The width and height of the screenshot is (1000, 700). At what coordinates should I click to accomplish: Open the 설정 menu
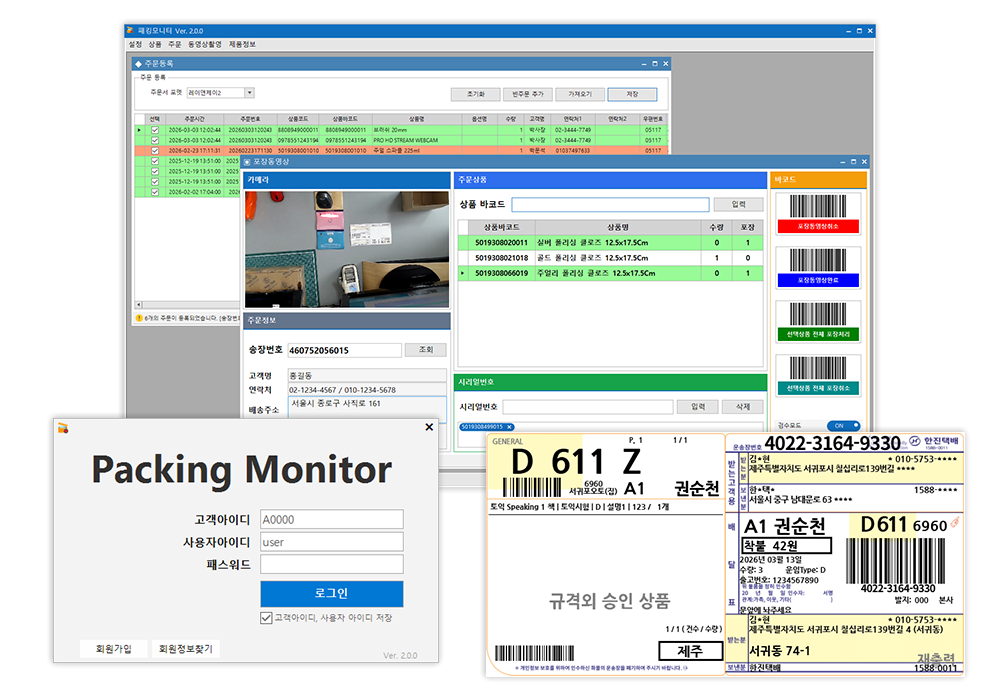[x=135, y=44]
